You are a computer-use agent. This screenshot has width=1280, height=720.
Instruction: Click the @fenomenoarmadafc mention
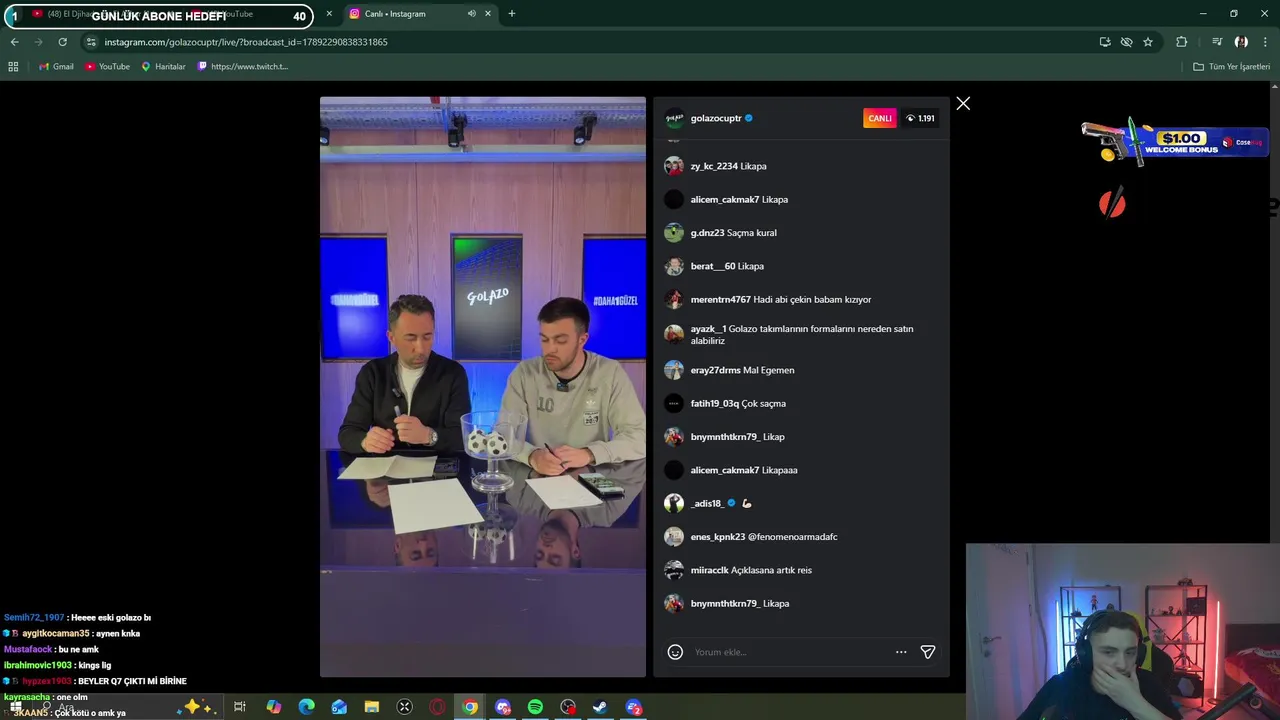pyautogui.click(x=793, y=537)
